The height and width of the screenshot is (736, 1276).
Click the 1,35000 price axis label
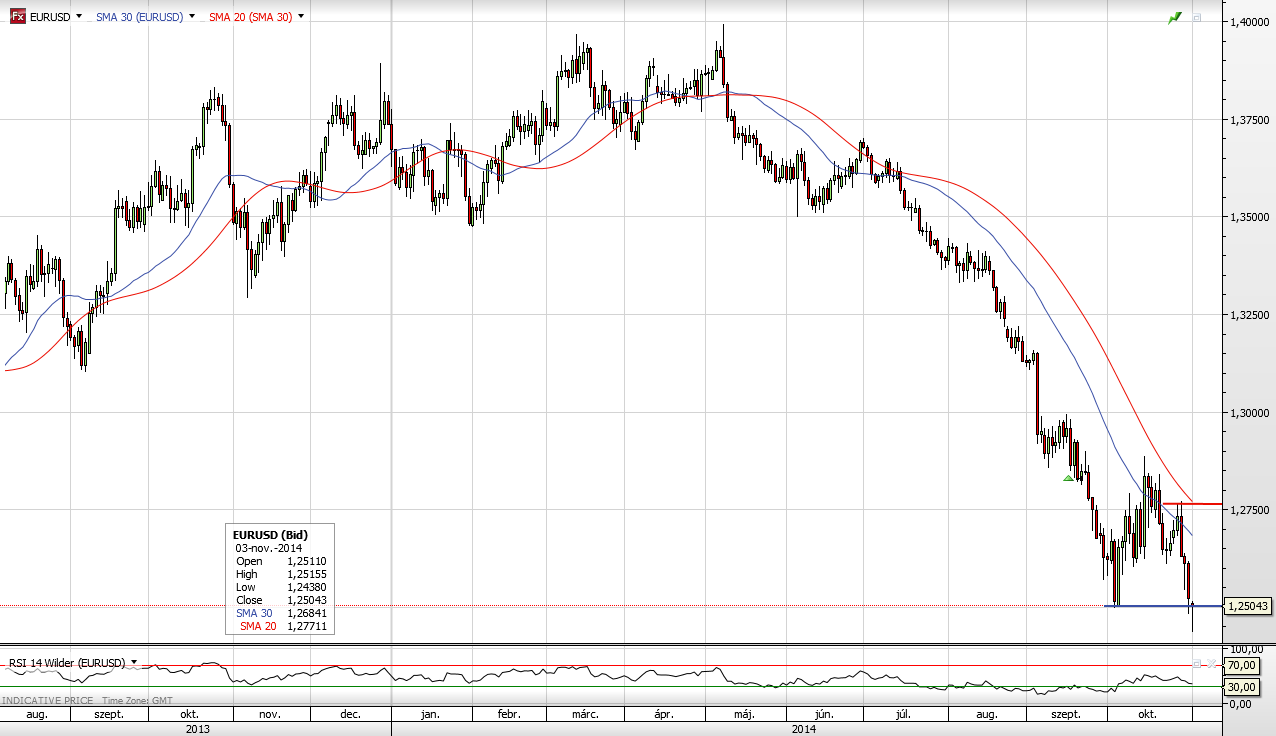tap(1250, 217)
